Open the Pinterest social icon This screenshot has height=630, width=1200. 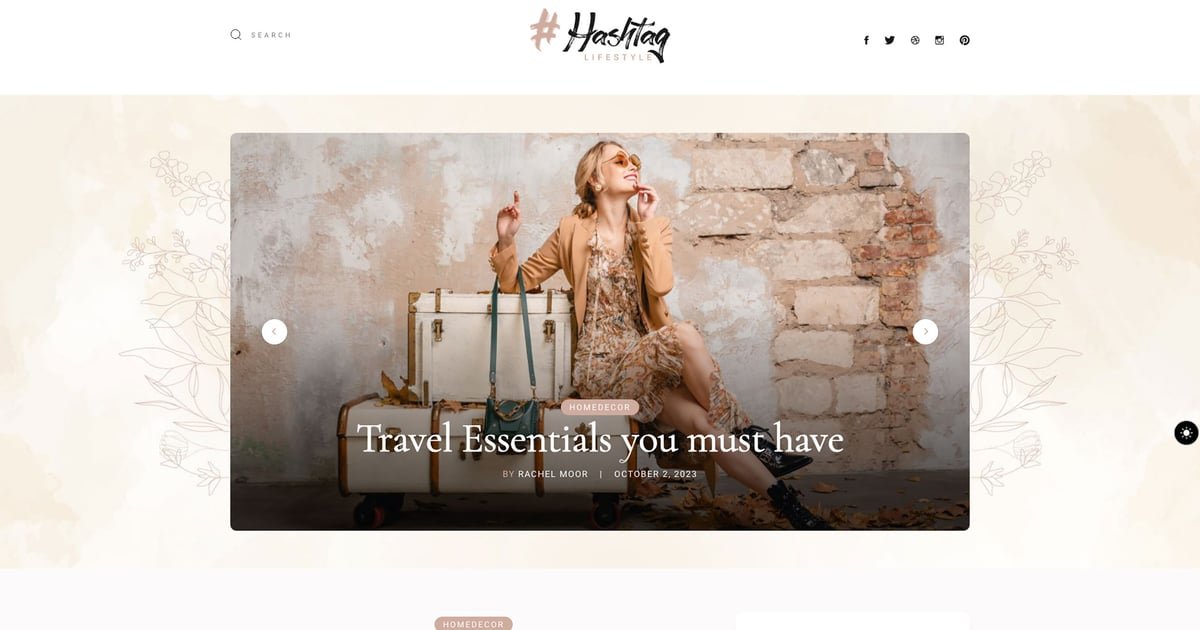pos(964,40)
